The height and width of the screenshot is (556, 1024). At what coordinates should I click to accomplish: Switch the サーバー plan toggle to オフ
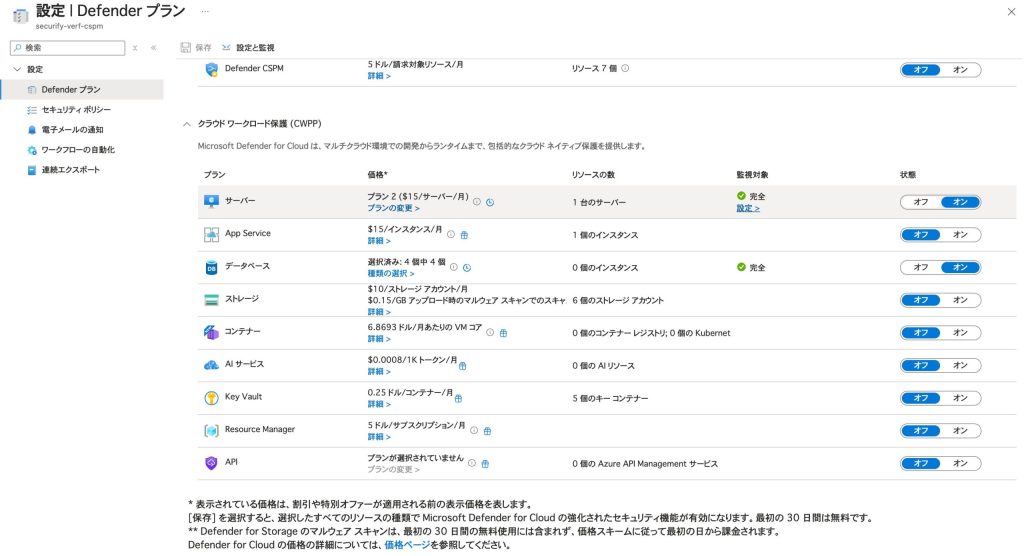tap(921, 202)
